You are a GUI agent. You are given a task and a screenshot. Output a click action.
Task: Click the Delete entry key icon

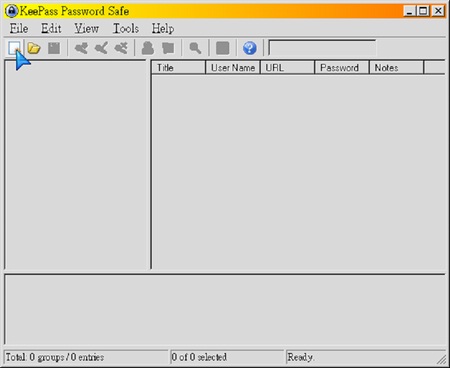coord(121,48)
